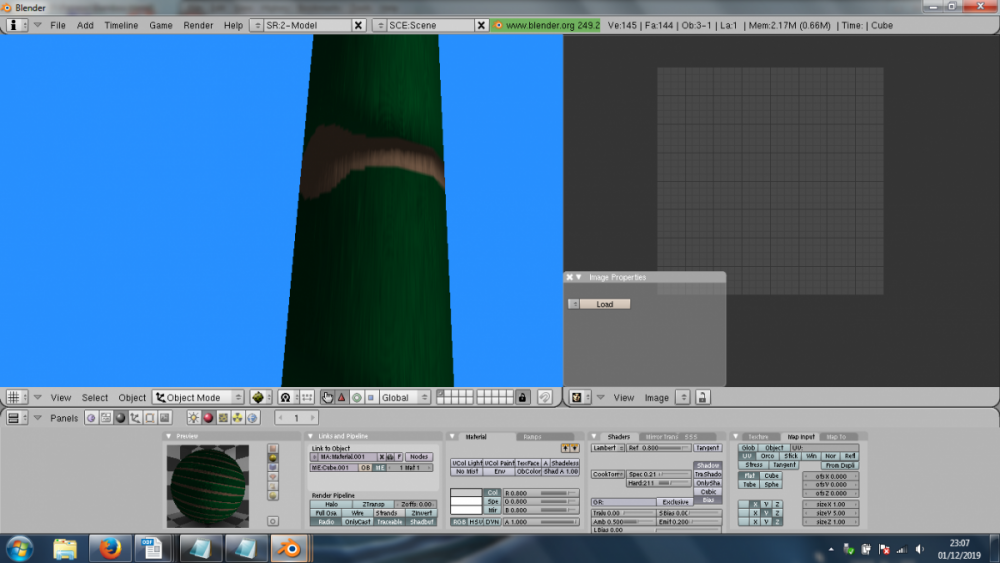Click the Load button in Image Properties

pyautogui.click(x=604, y=304)
